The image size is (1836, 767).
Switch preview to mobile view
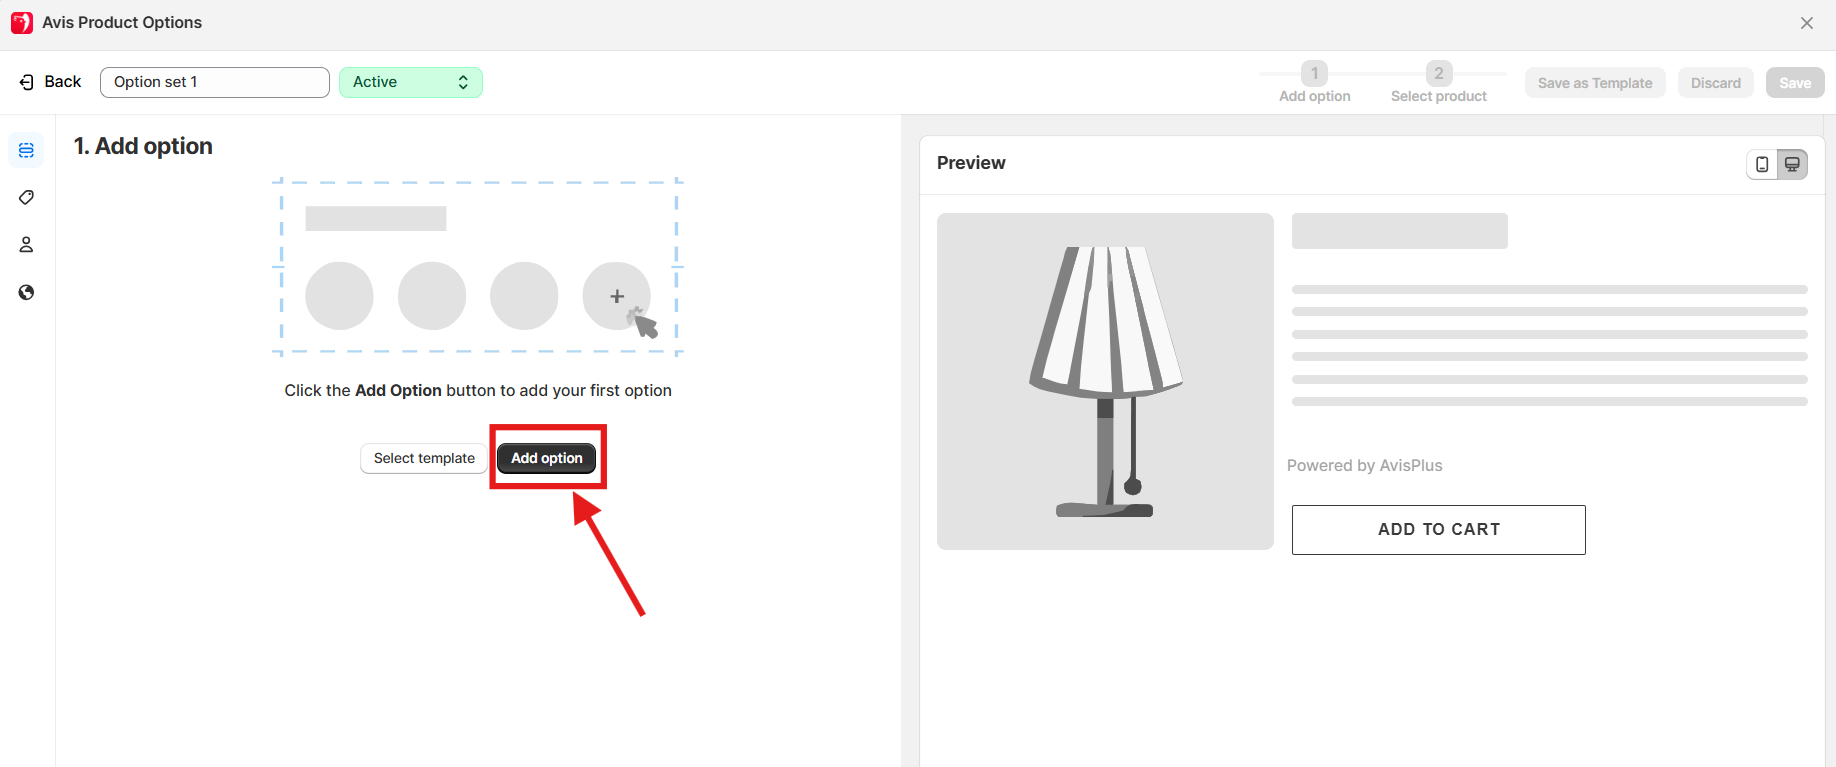(1762, 164)
